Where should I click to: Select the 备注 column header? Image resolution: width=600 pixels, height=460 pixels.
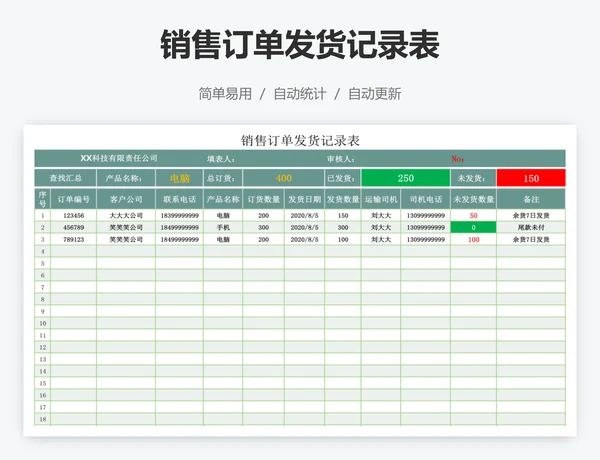click(531, 199)
